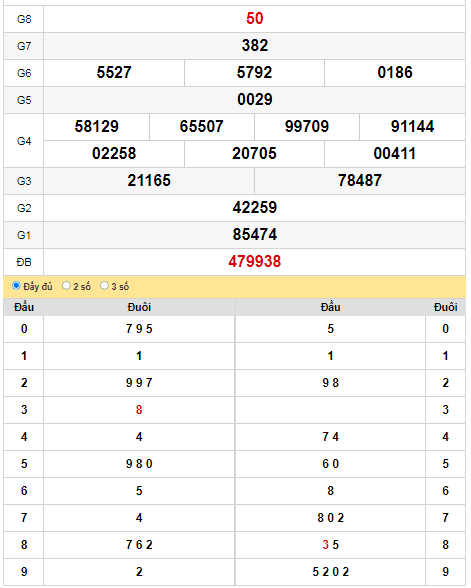Click the G6 number 5527
This screenshot has width=471, height=588.
[x=114, y=72]
